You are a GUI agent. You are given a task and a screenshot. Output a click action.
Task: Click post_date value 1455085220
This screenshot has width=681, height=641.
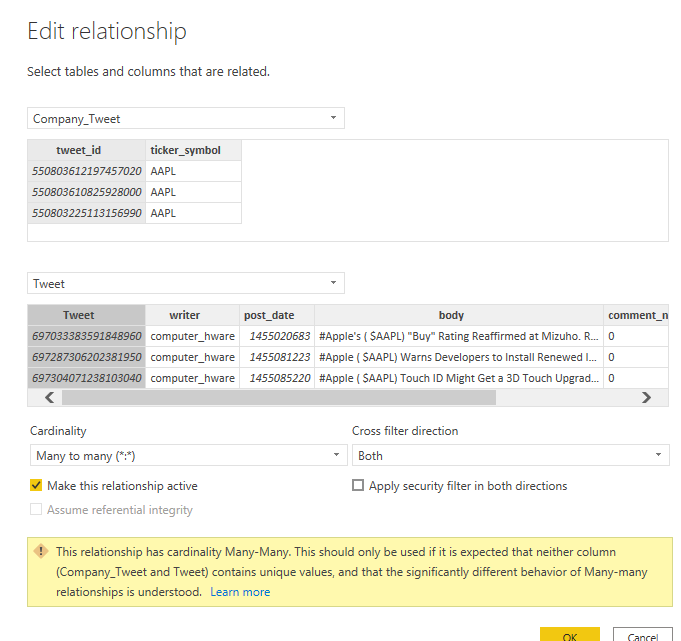point(277,378)
